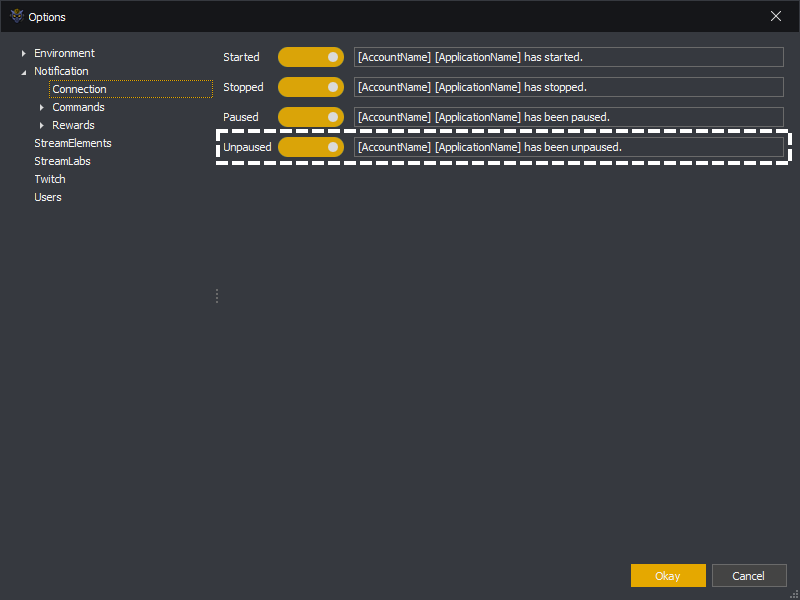Open the StreamElements settings page
The height and width of the screenshot is (600, 800).
point(73,143)
